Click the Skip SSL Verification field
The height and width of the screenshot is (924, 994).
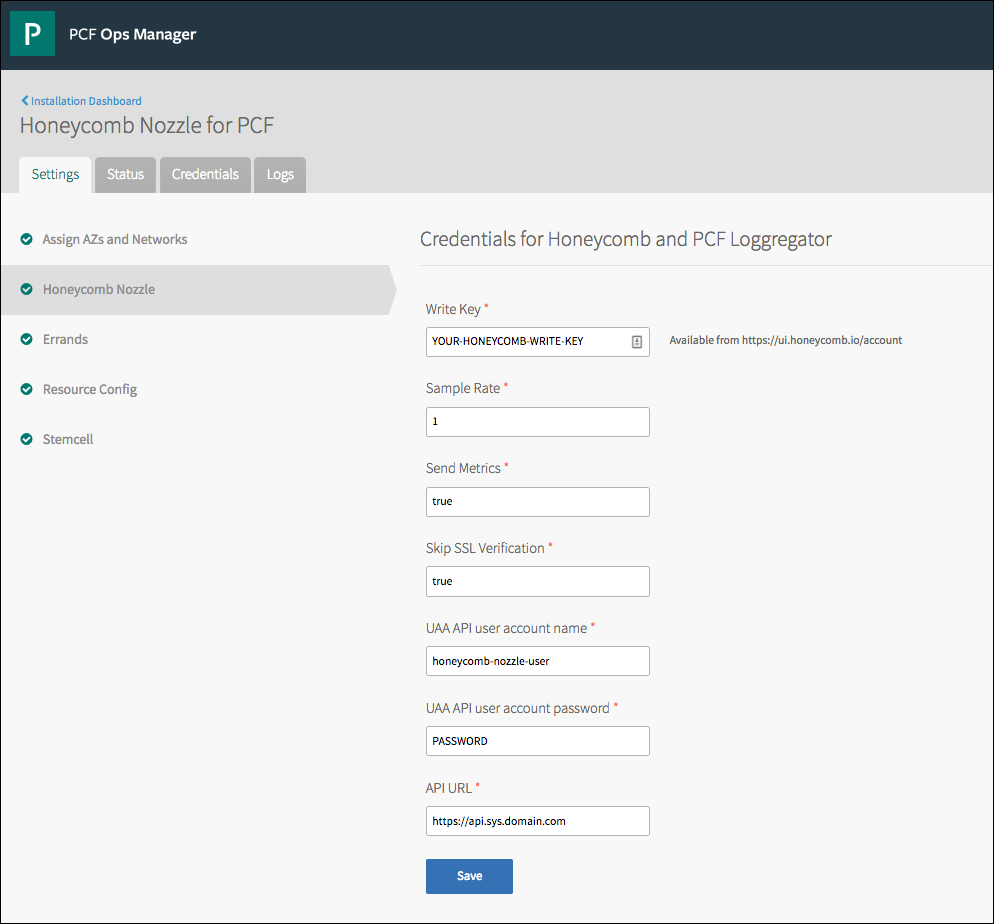click(x=538, y=581)
